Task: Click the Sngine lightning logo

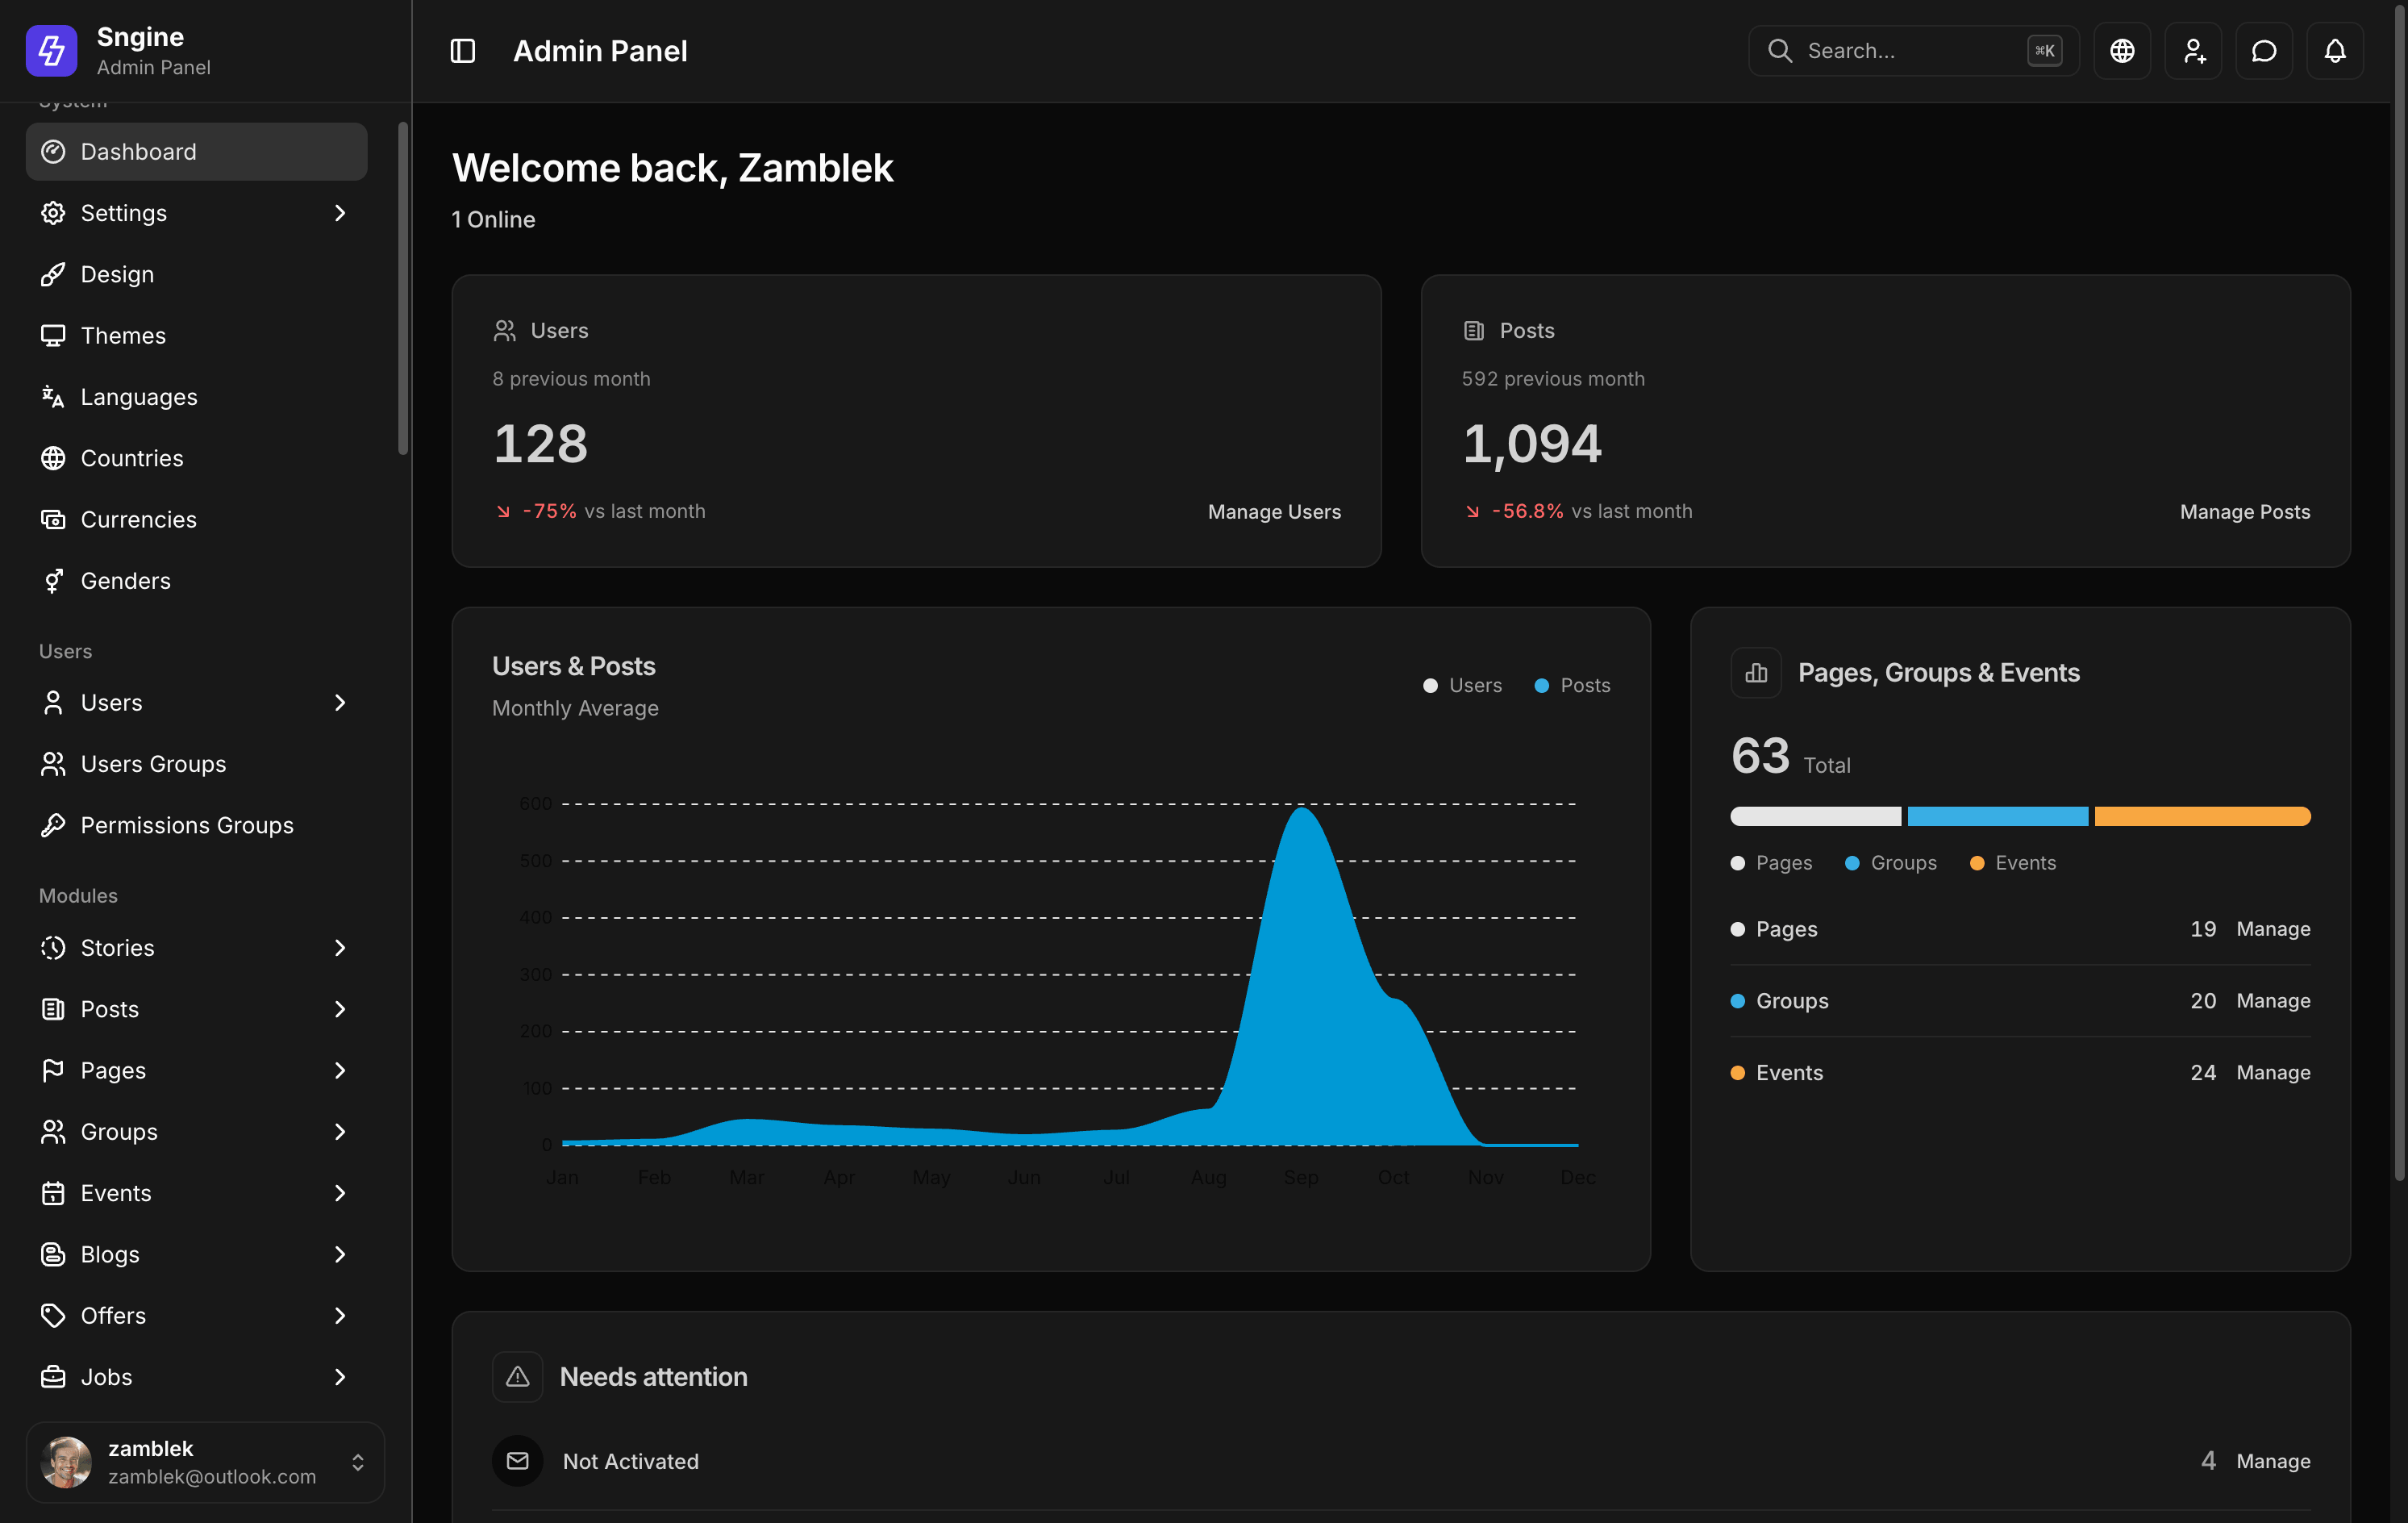Action: click(x=51, y=51)
